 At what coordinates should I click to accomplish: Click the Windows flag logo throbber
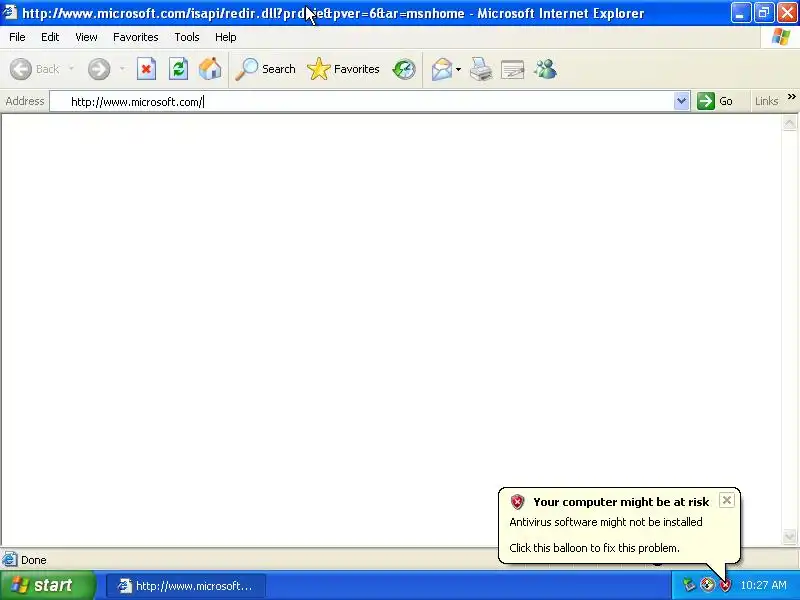[781, 37]
